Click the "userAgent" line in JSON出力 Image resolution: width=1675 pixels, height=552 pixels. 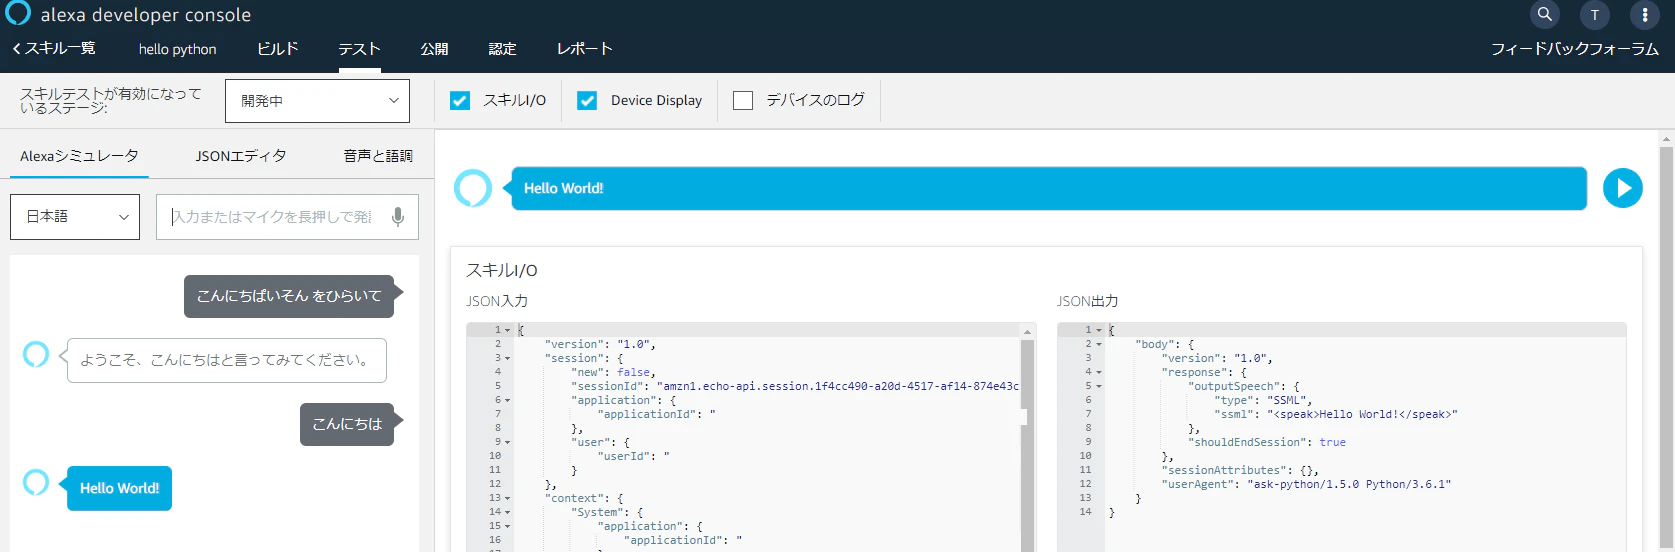point(1306,484)
